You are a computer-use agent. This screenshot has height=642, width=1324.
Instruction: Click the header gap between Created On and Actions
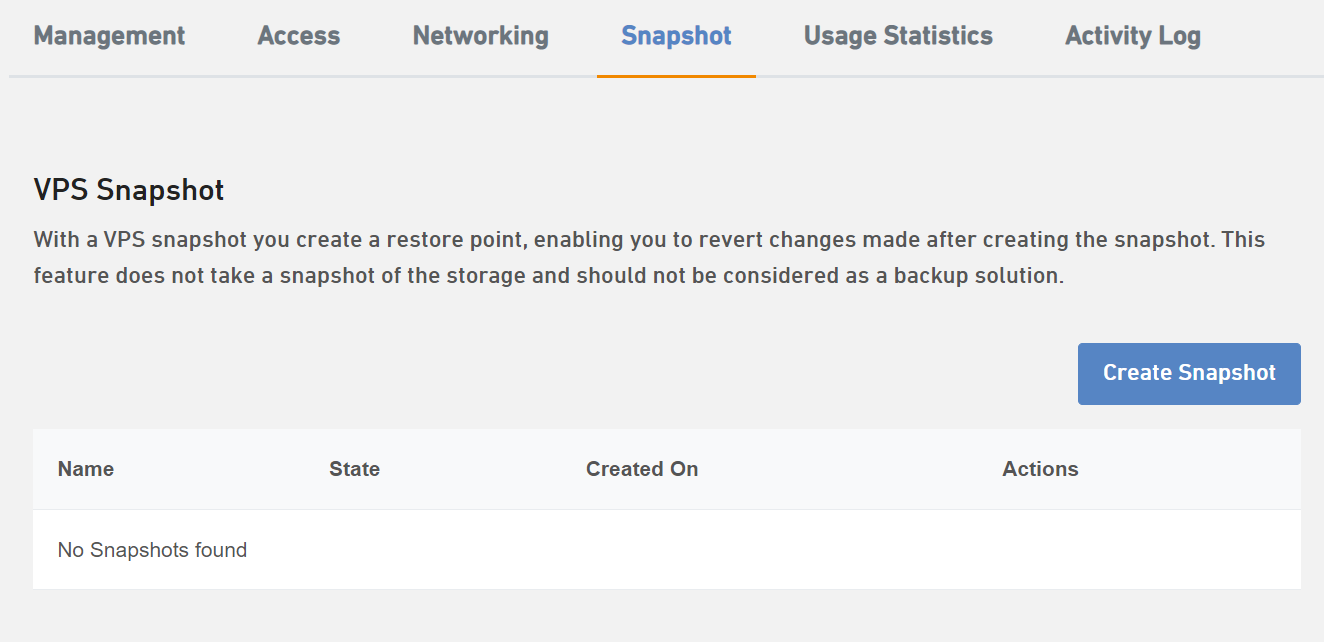[850, 469]
